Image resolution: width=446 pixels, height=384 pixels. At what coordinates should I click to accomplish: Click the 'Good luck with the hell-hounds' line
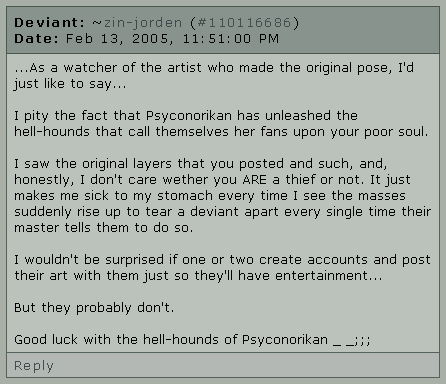click(192, 340)
